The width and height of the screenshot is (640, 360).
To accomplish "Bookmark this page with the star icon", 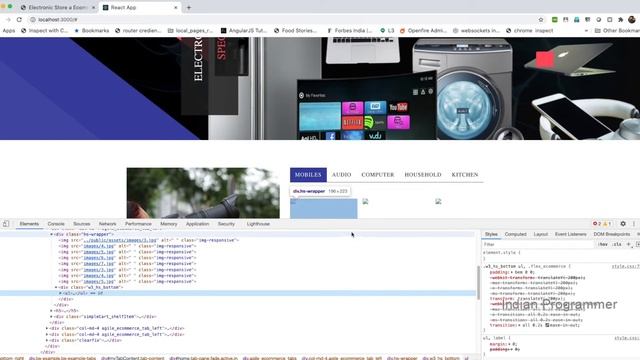I will 541,20.
